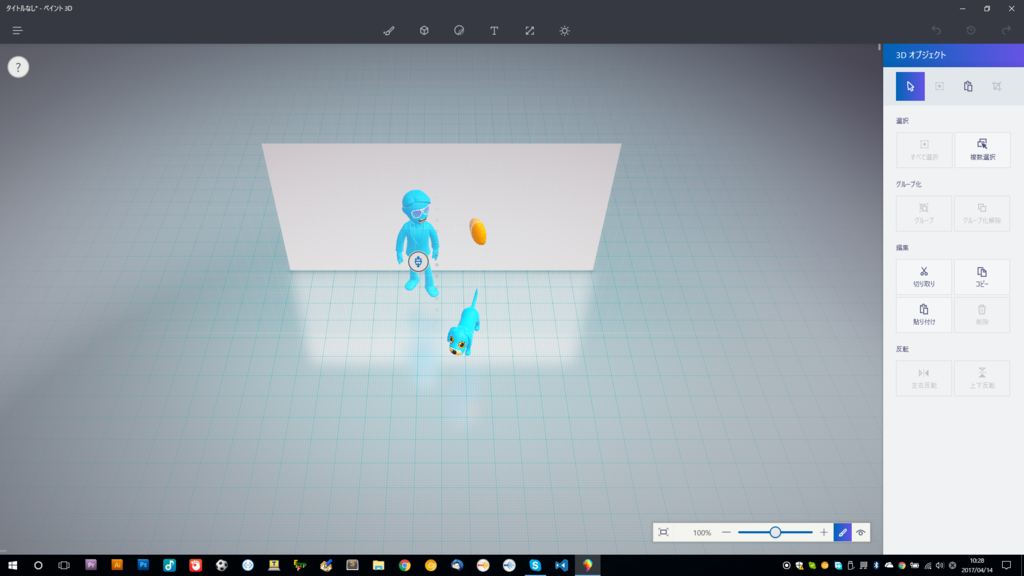Screen dimensions: 1024x576
Task: Click the Paint 3D taskbar icon
Action: click(588, 565)
